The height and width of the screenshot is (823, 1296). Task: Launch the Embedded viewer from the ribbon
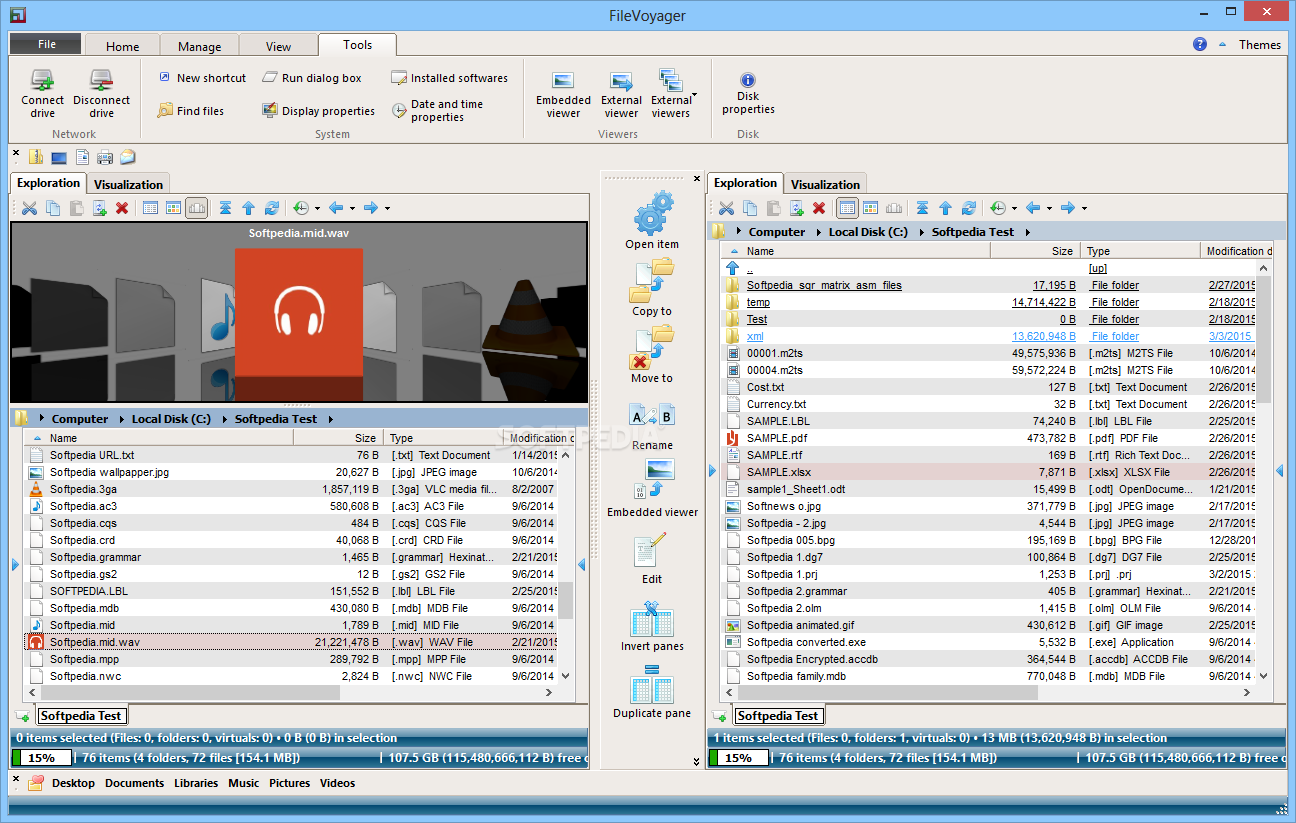click(x=563, y=92)
